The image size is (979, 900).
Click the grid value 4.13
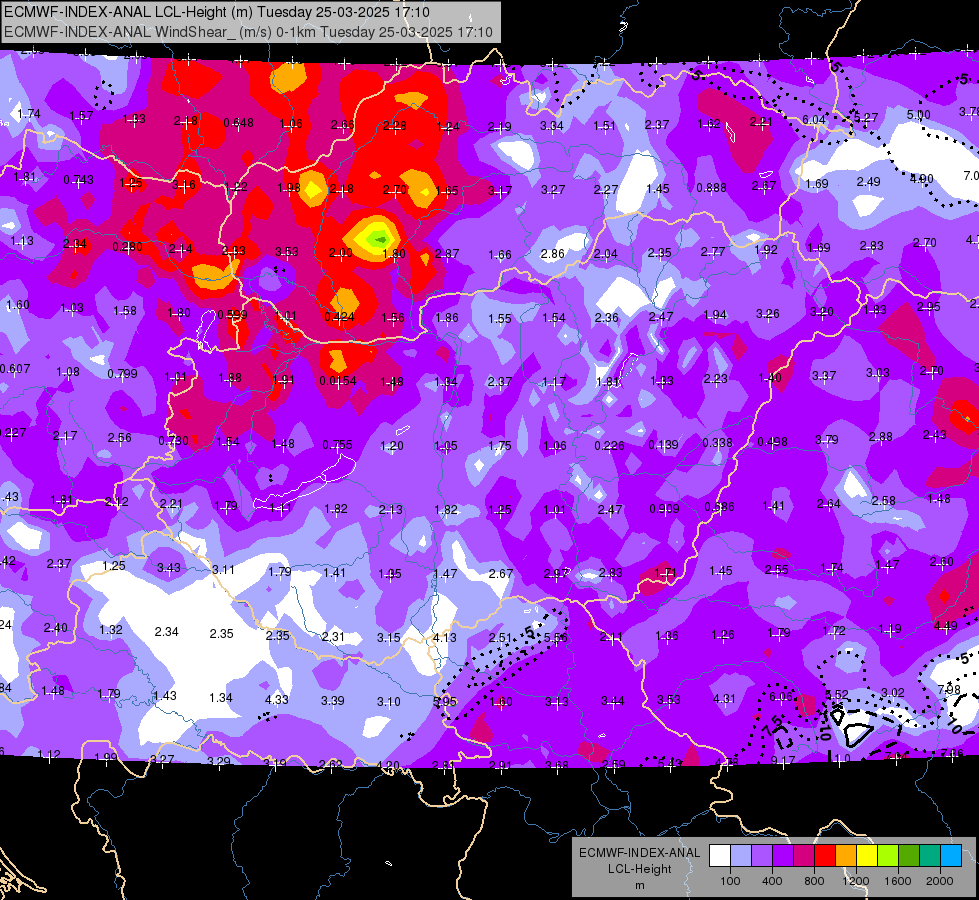tap(445, 638)
